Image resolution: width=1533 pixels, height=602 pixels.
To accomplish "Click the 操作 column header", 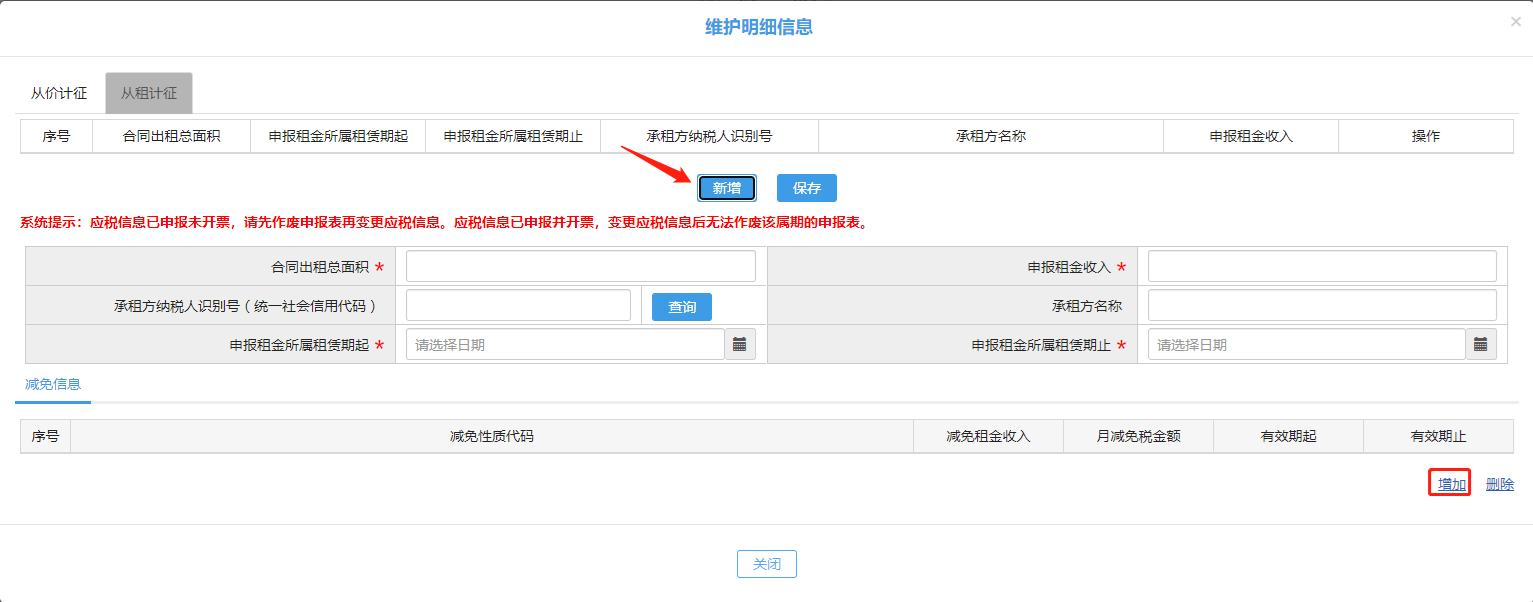I will click(x=1426, y=136).
